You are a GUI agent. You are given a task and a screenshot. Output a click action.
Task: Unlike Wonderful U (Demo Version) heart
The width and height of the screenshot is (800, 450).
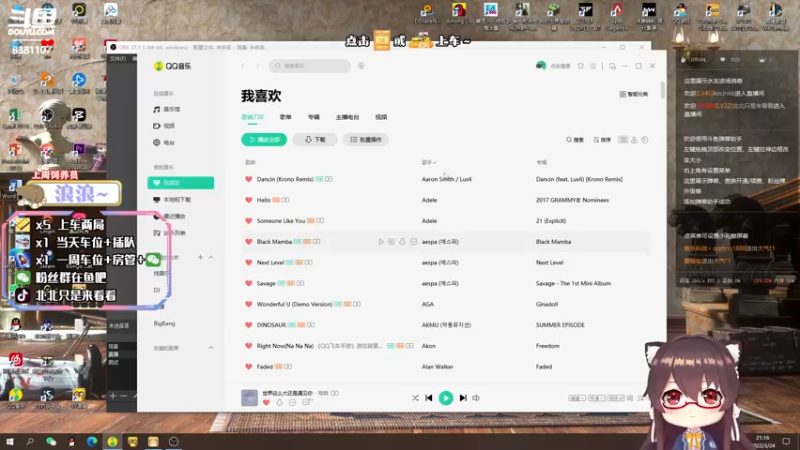248,304
